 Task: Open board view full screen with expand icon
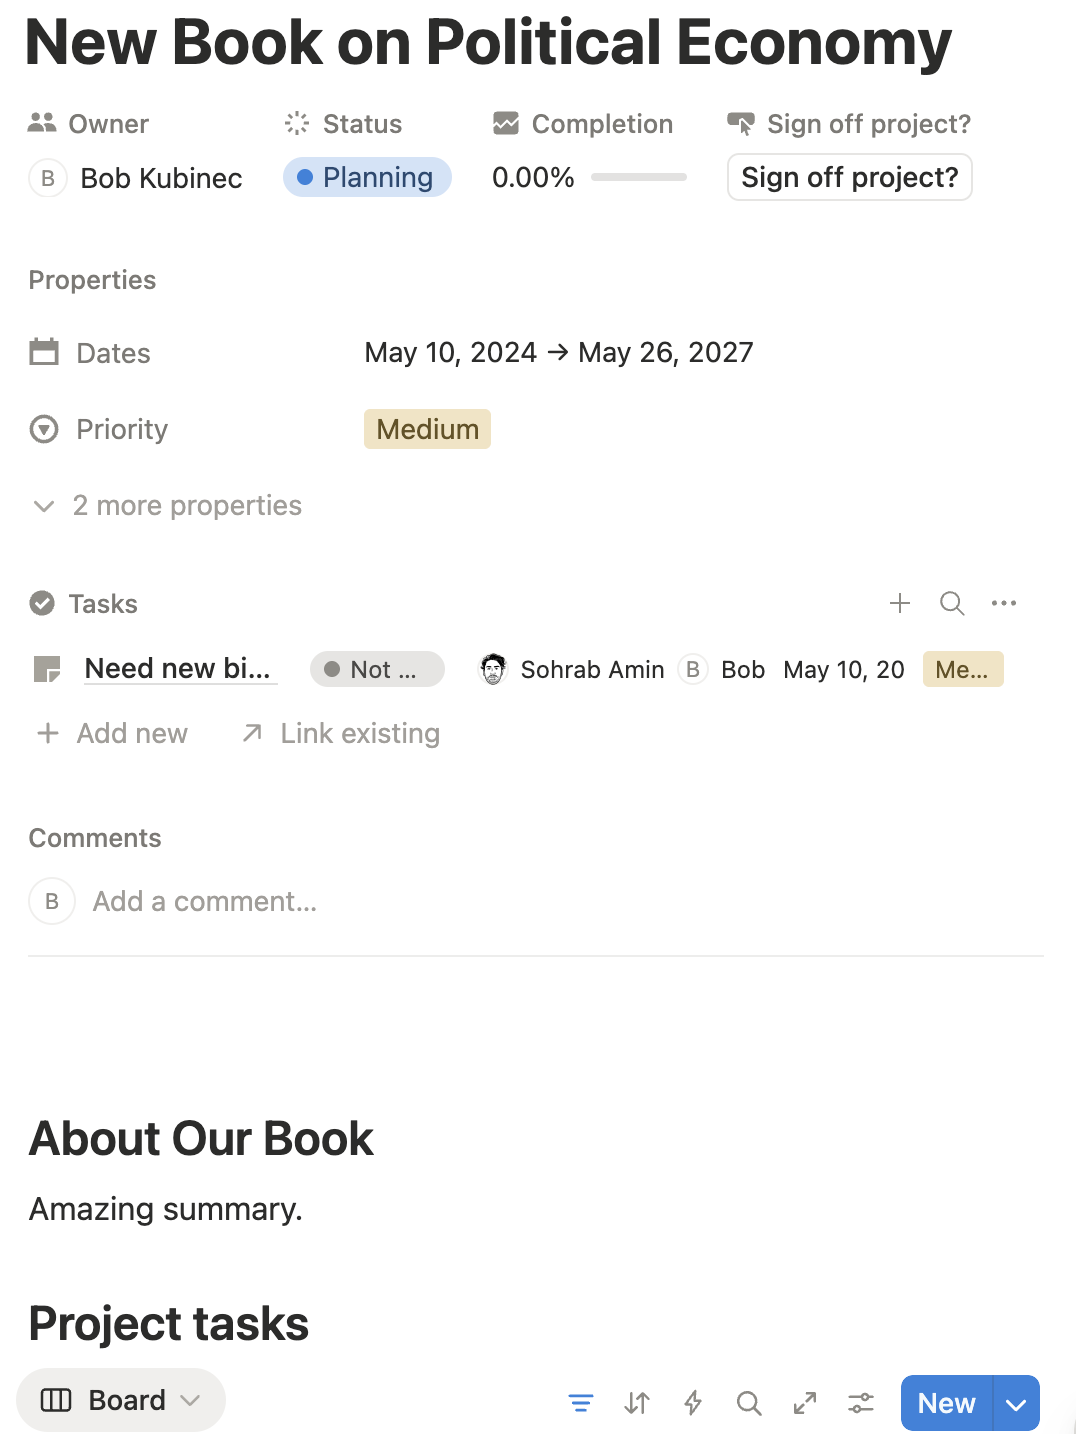tap(805, 1403)
